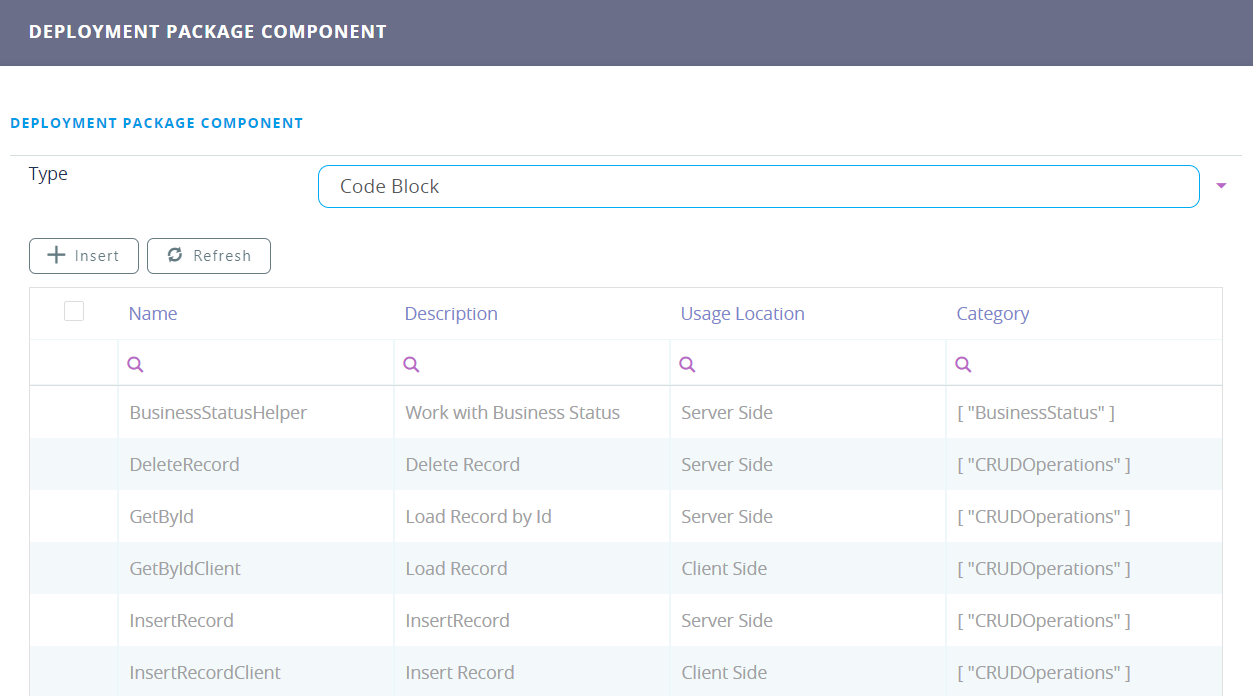
Task: Open the Type dropdown arrow
Action: tap(1221, 186)
